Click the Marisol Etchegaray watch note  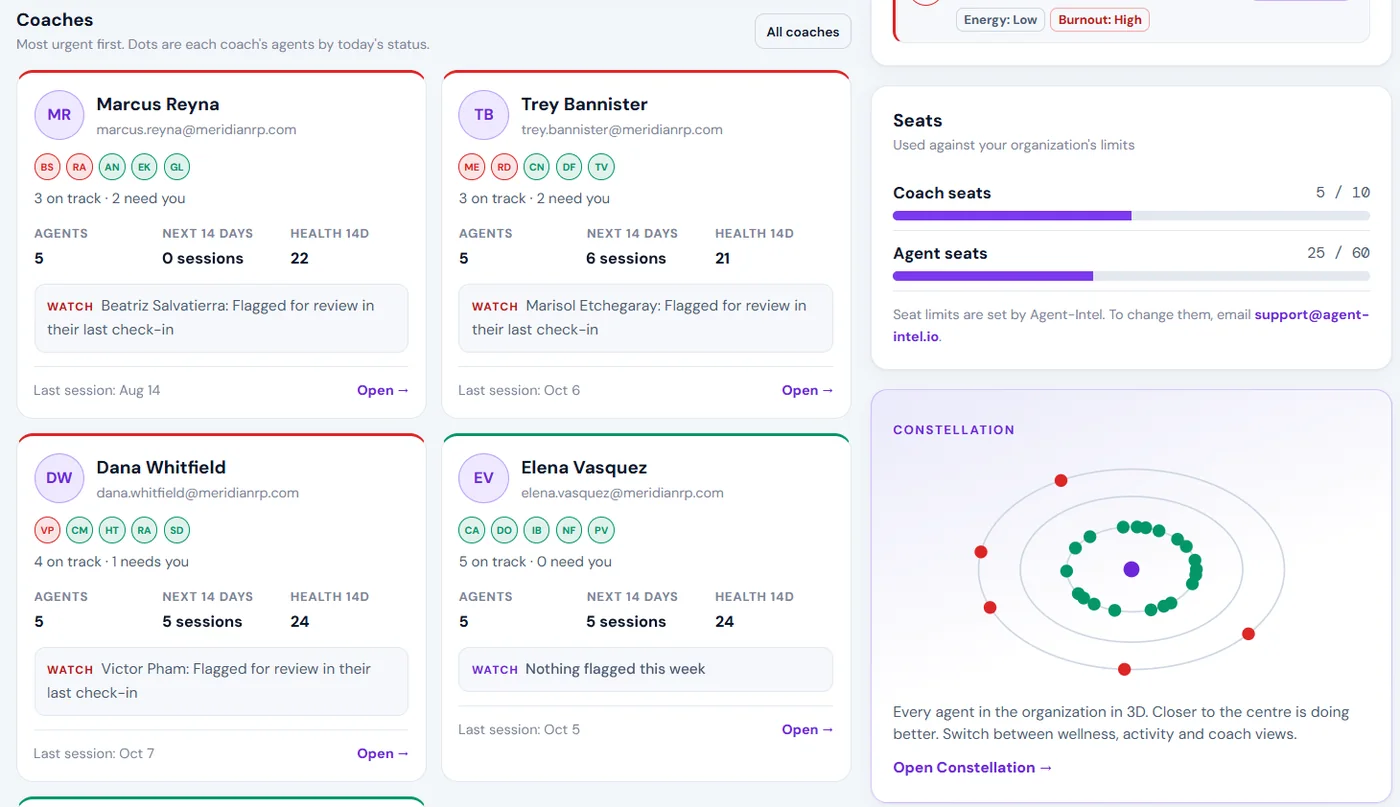pyautogui.click(x=646, y=318)
